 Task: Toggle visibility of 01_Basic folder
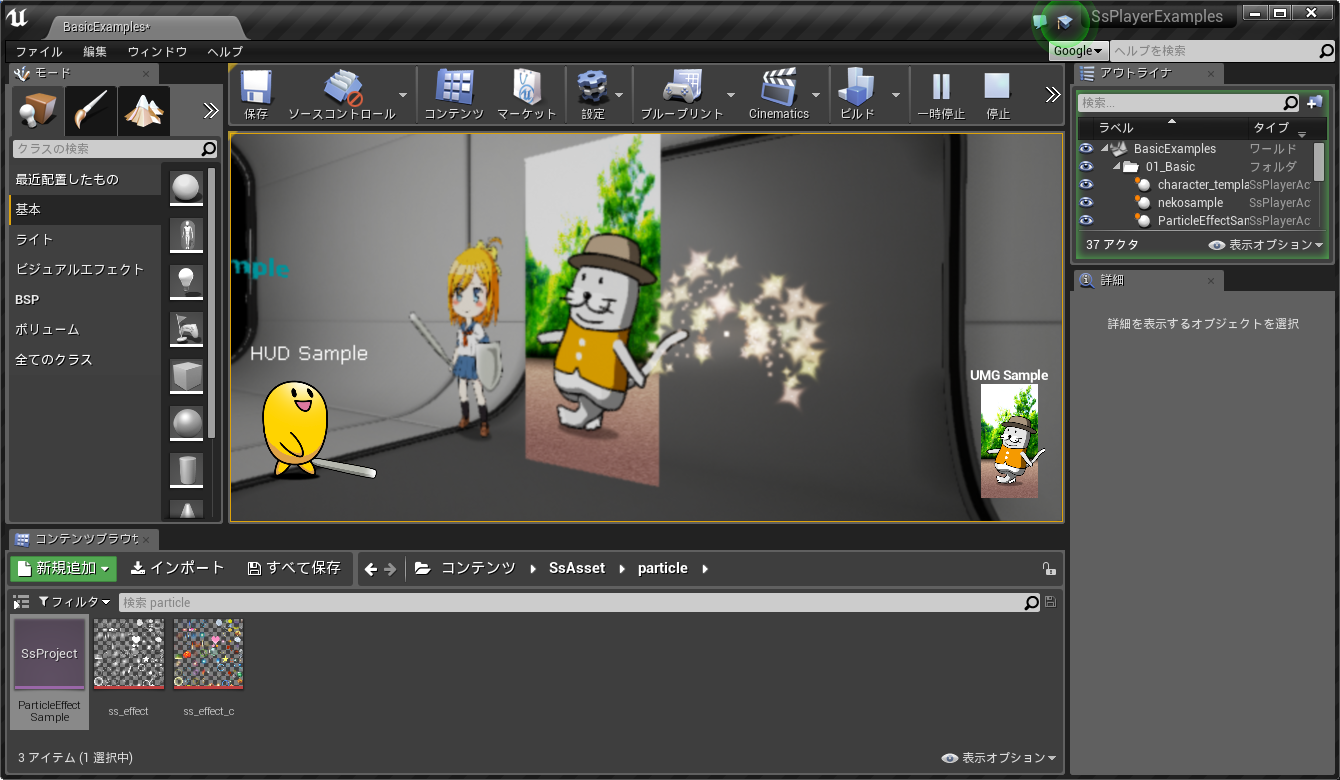point(1086,166)
